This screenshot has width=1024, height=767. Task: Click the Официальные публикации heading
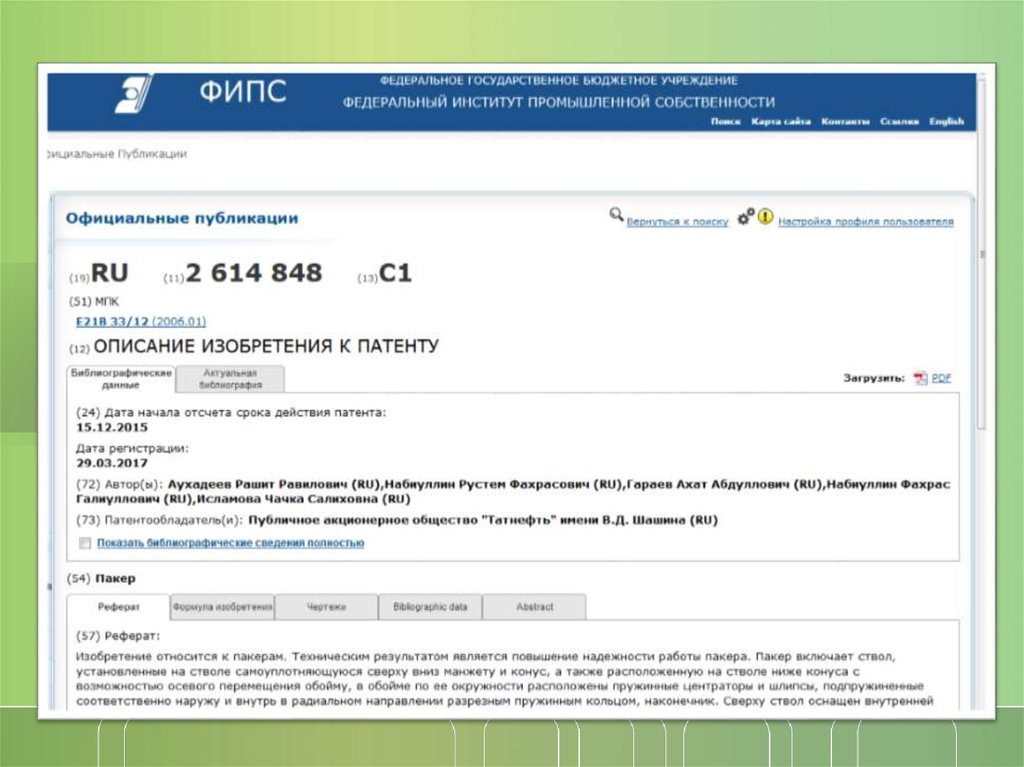tap(182, 218)
